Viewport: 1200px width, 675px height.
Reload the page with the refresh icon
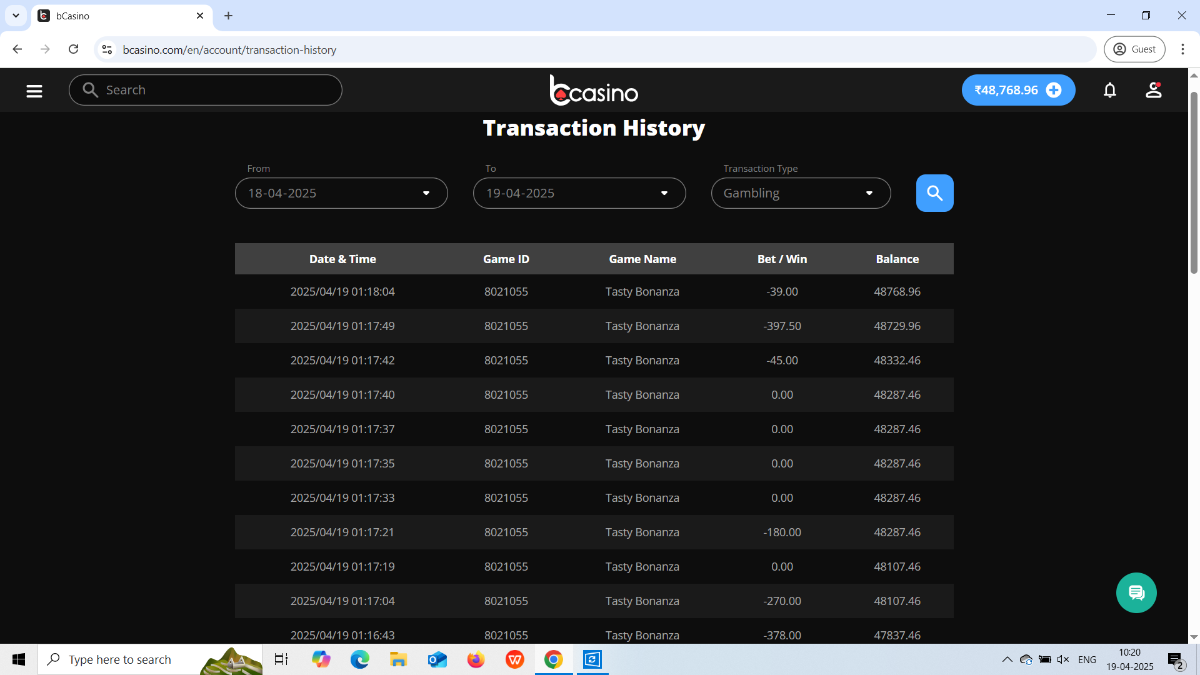click(73, 49)
